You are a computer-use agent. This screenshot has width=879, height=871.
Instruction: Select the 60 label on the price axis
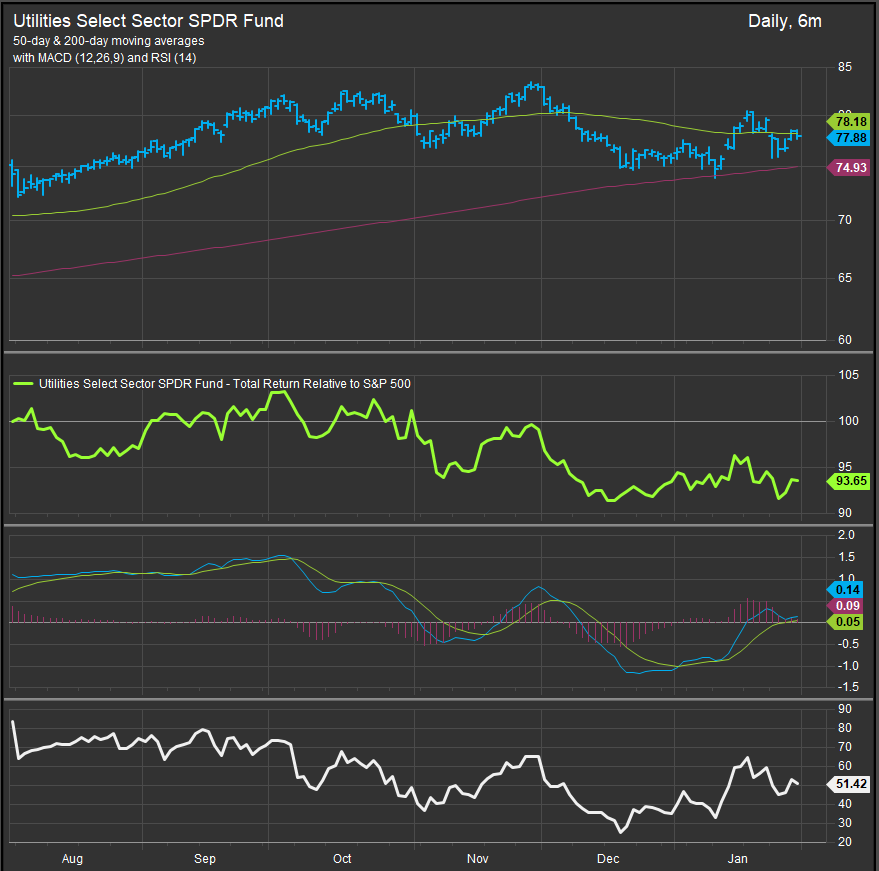[x=845, y=340]
